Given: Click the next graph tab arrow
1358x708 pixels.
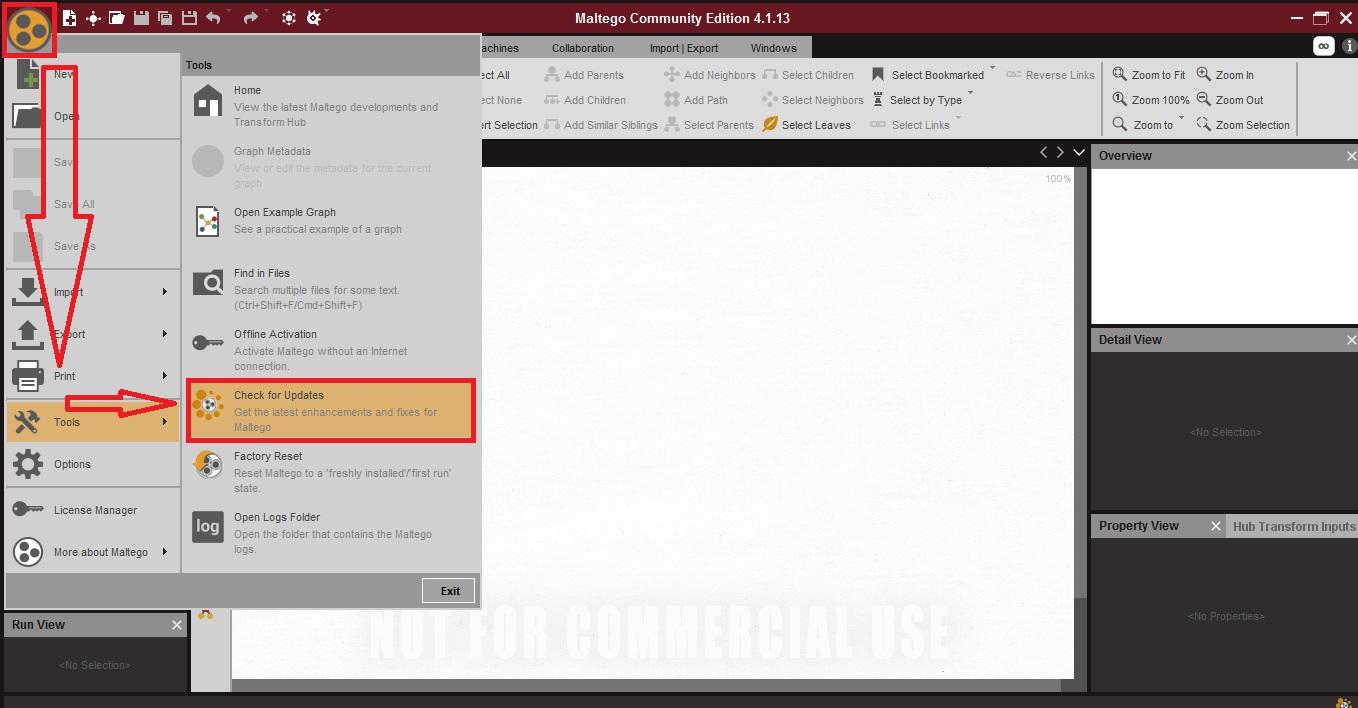Looking at the screenshot, I should click(1060, 152).
